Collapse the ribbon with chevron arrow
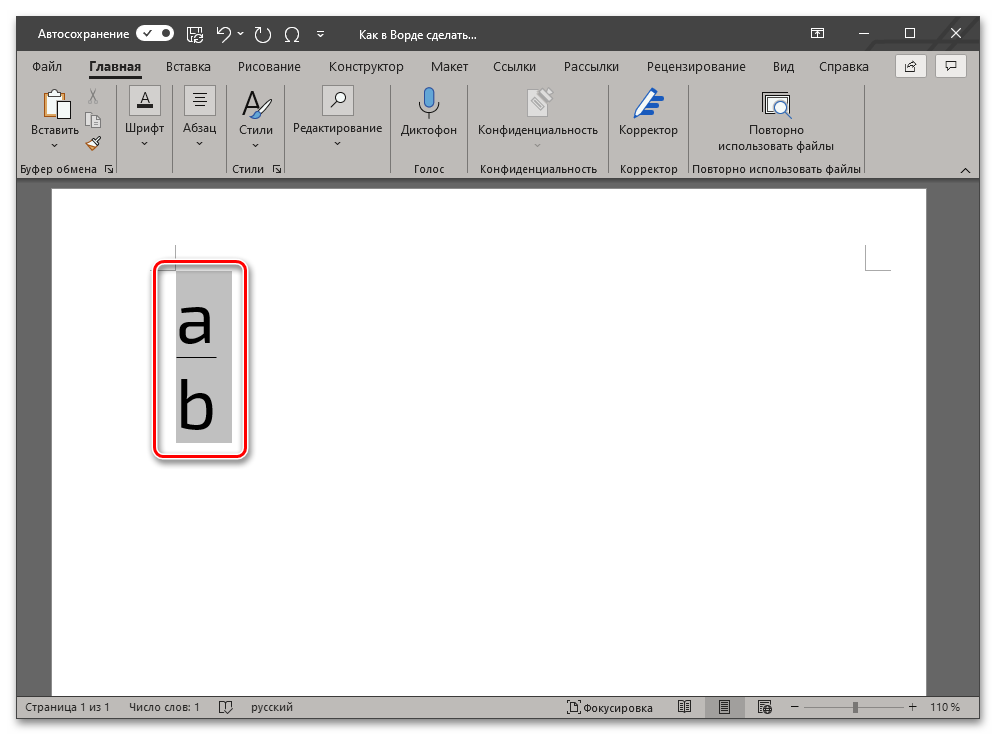Viewport: 996px width, 735px height. coord(965,171)
